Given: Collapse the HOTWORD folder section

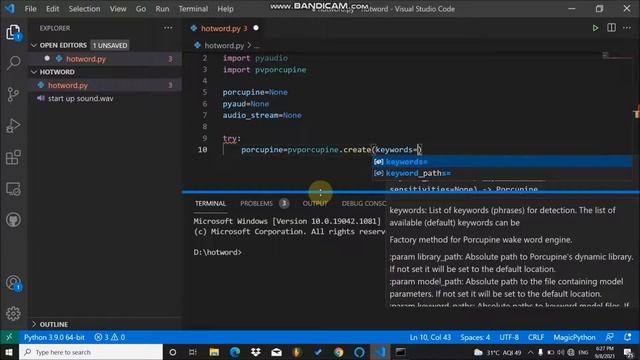Looking at the screenshot, I should (x=34, y=72).
